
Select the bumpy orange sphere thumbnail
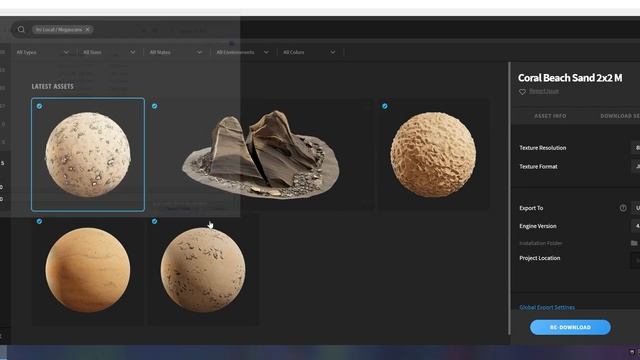pyautogui.click(x=433, y=154)
